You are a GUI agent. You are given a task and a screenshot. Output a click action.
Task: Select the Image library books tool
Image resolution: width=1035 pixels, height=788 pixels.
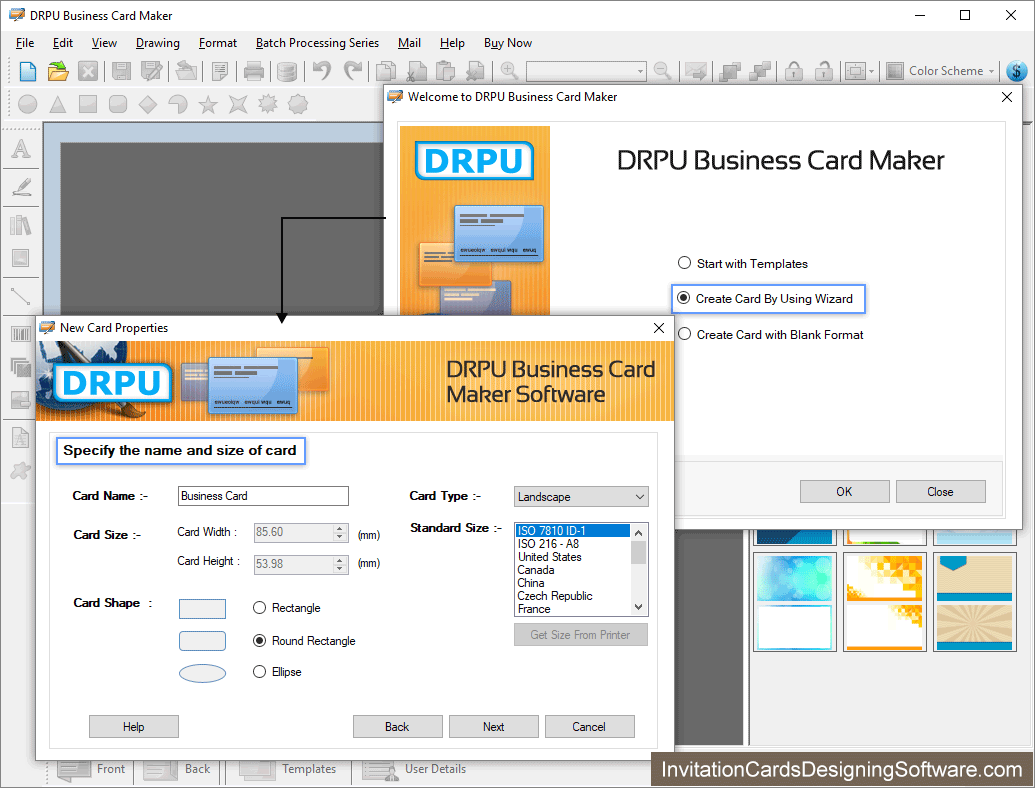(21, 225)
